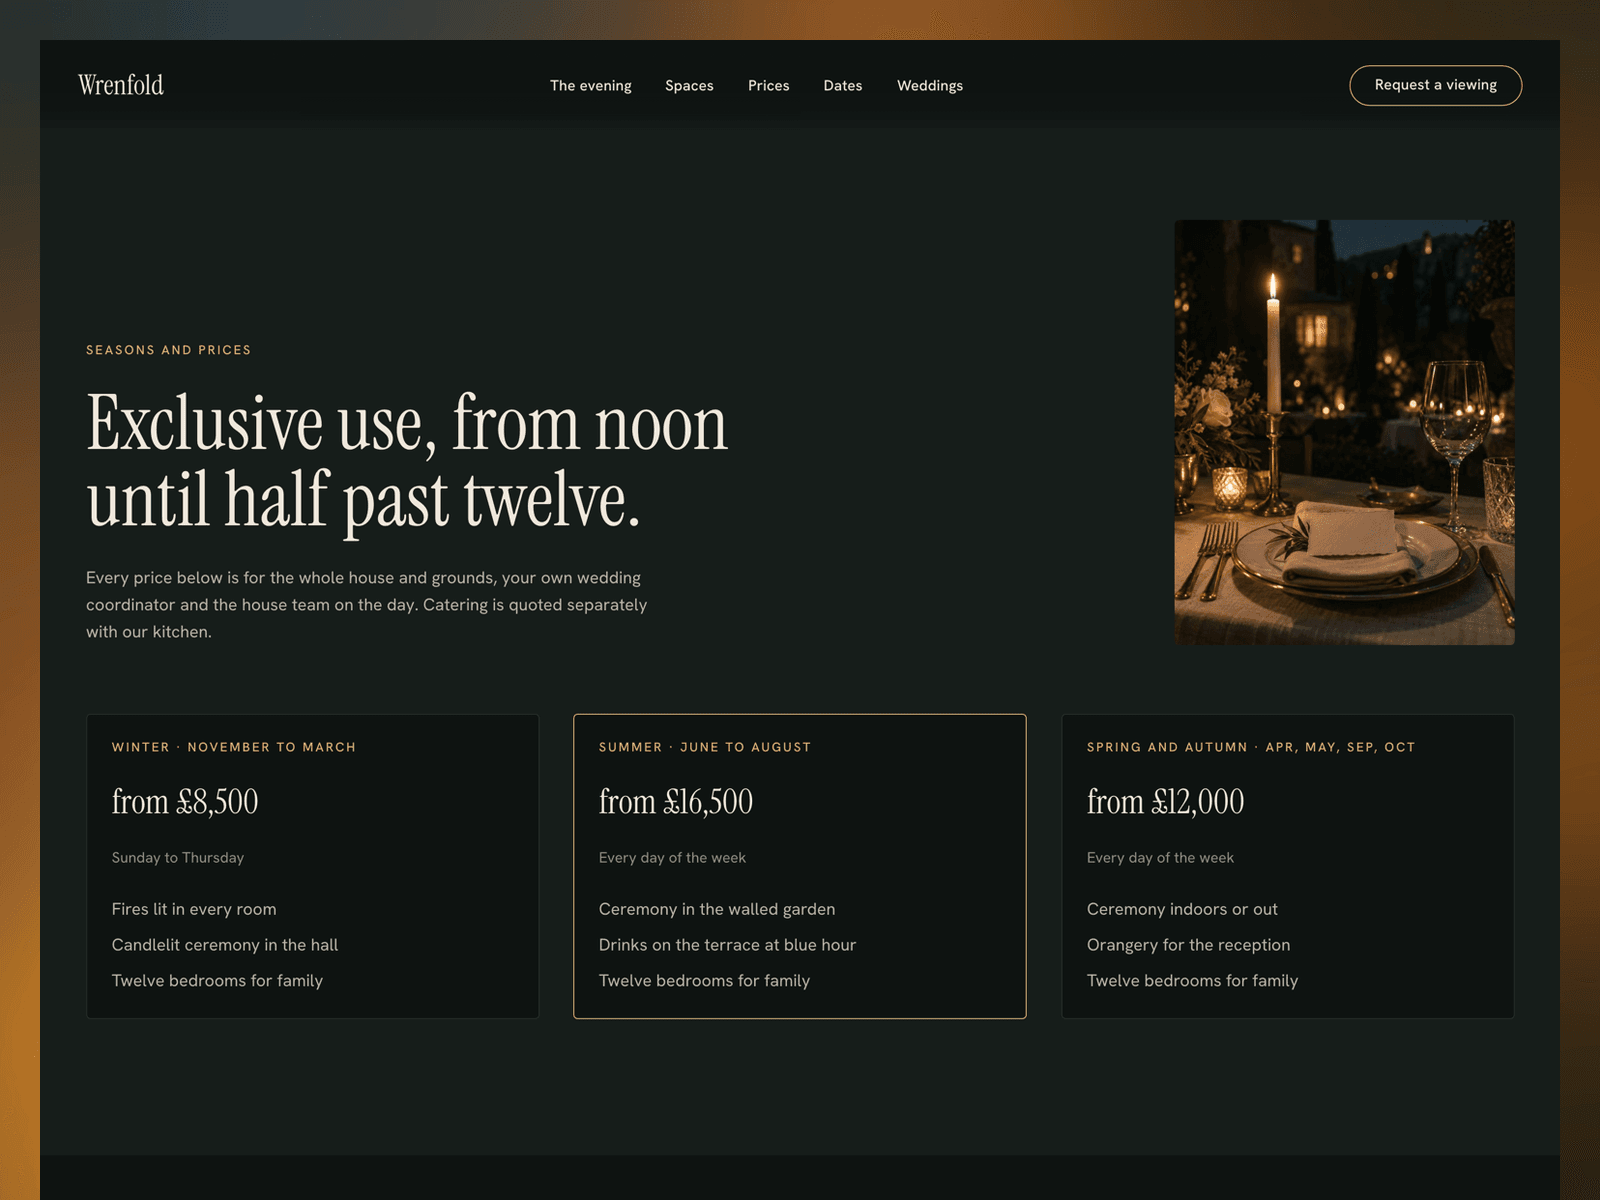
Task: Click the paragraph about catering quoted separately
Action: [x=367, y=605]
